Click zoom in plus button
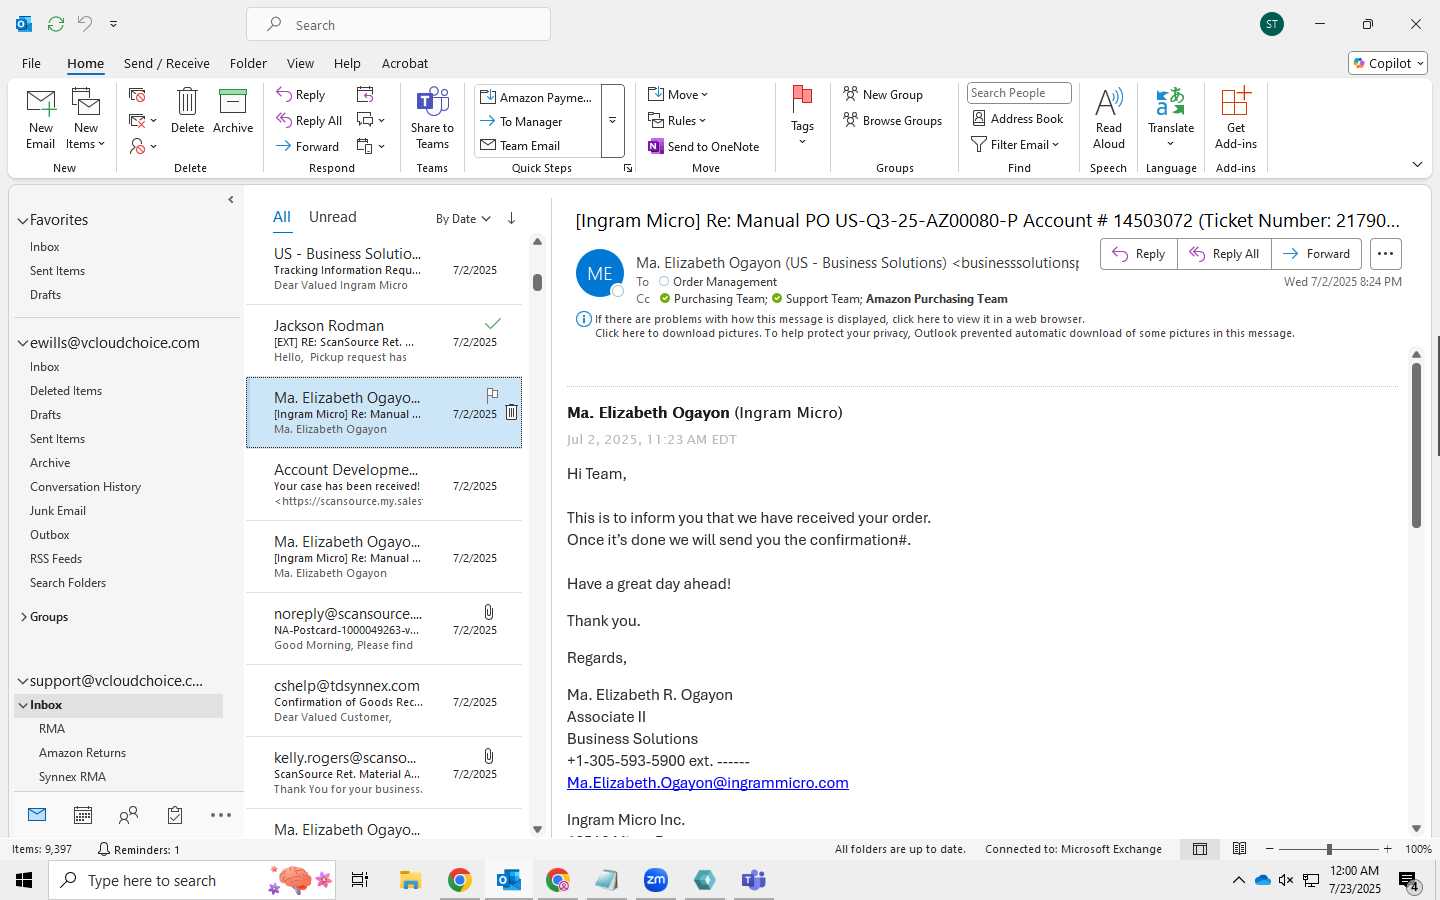Image resolution: width=1440 pixels, height=900 pixels. coord(1387,849)
